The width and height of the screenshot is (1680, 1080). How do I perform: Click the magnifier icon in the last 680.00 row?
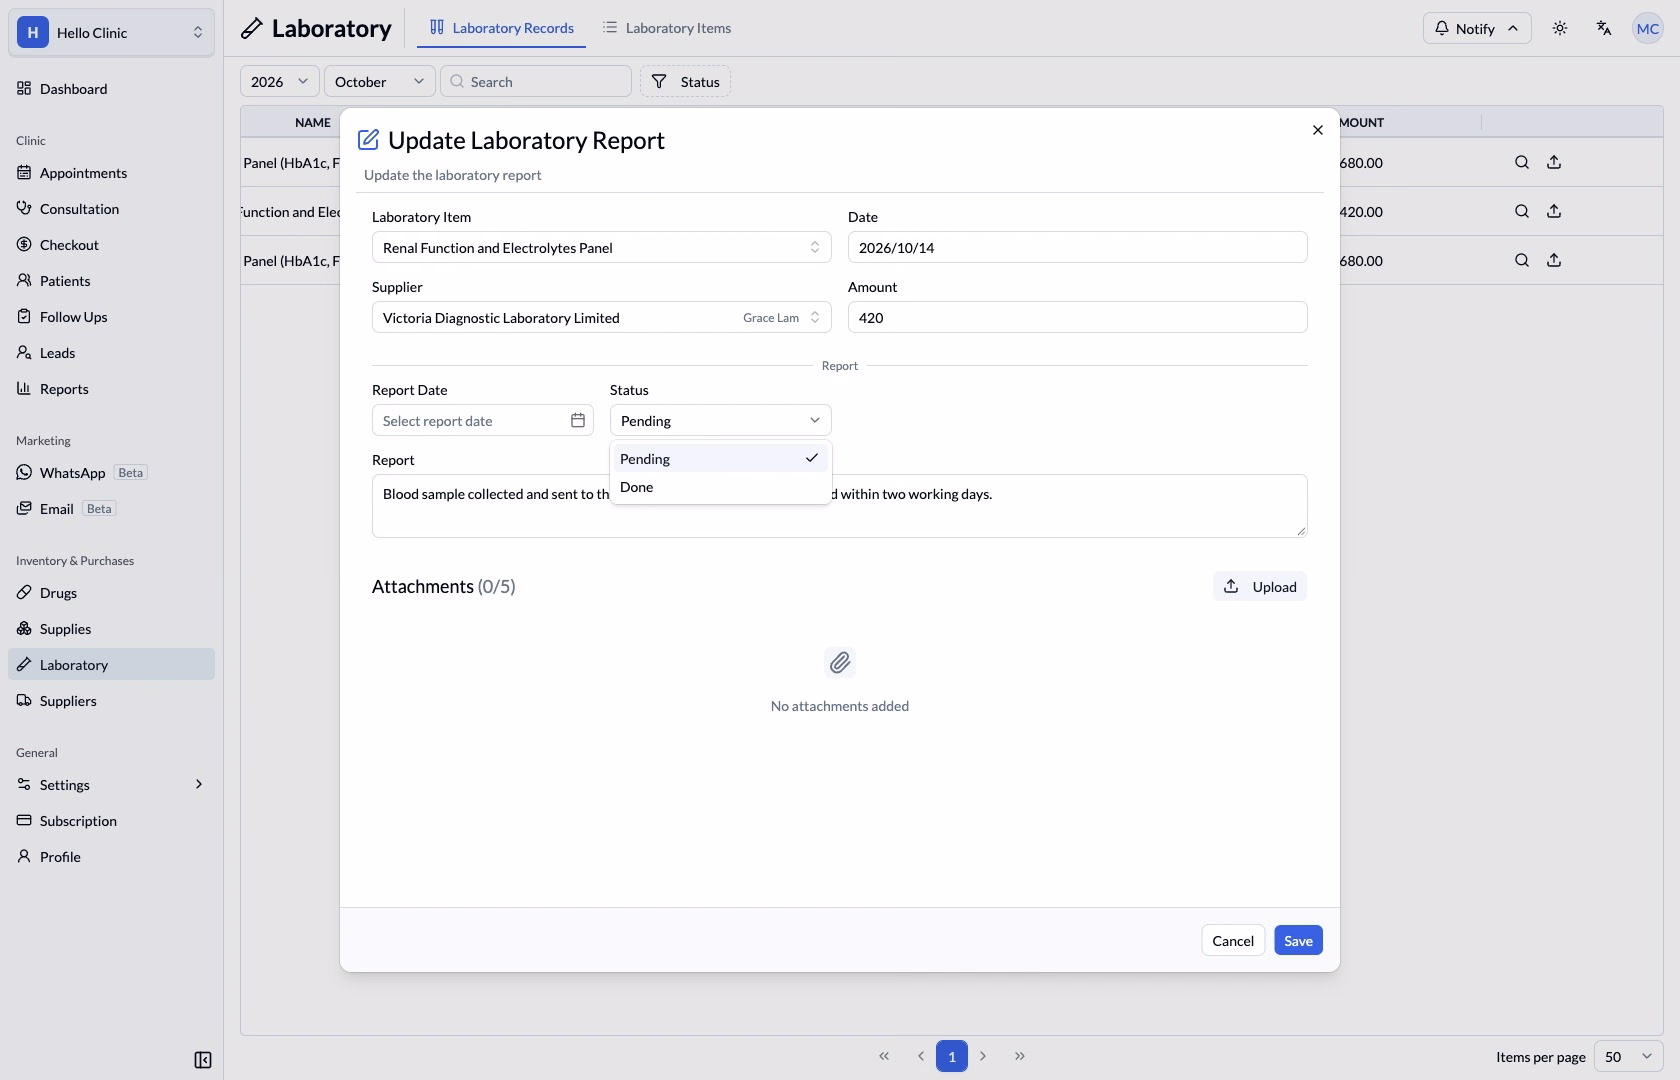pyautogui.click(x=1522, y=260)
